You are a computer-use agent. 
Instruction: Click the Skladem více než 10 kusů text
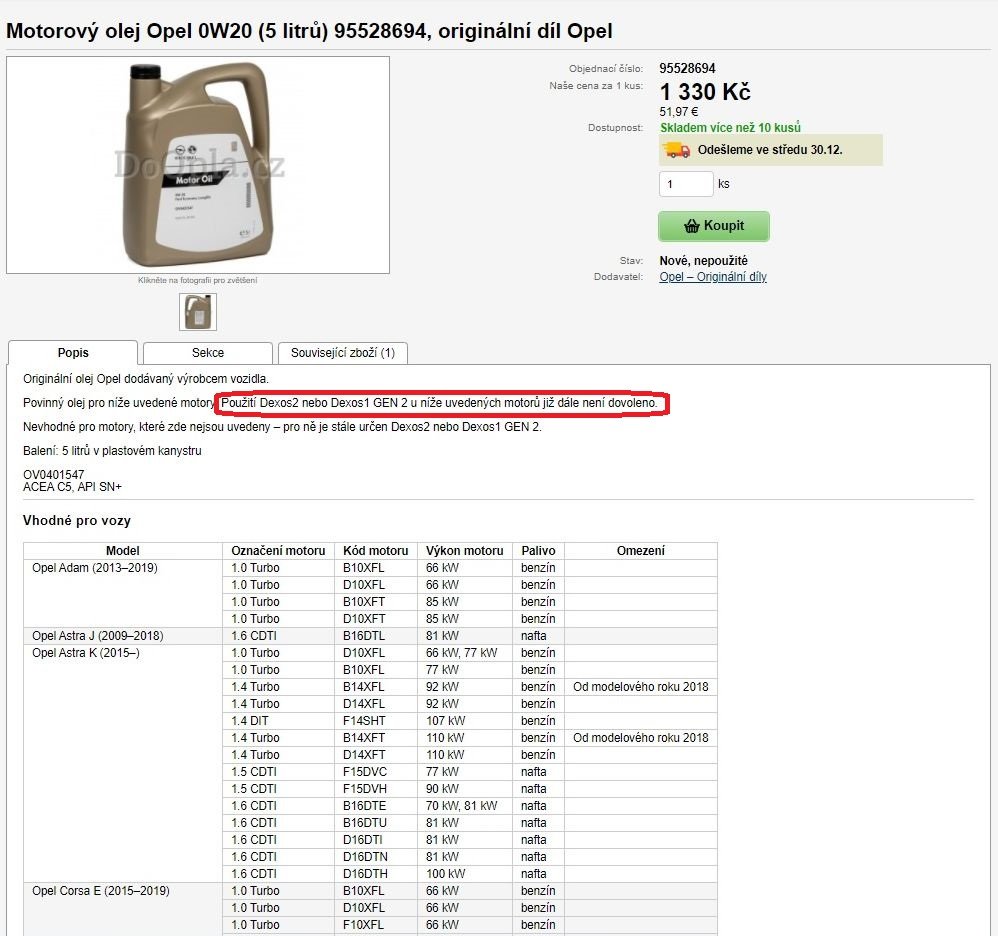tap(730, 128)
